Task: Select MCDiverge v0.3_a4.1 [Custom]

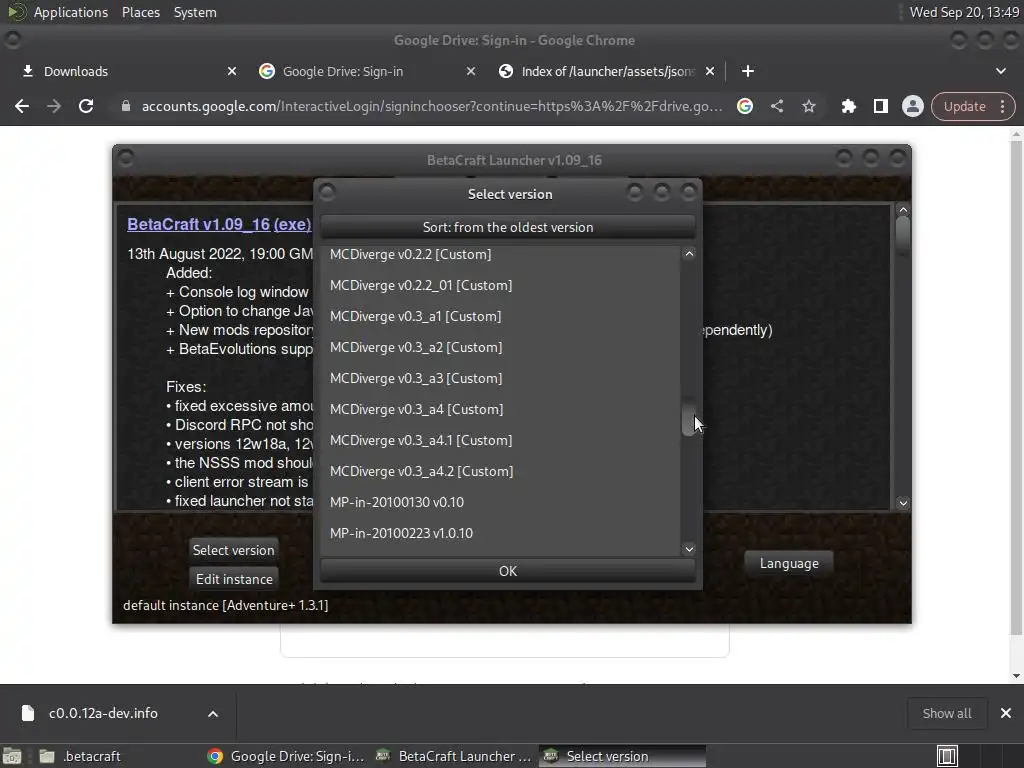Action: pyautogui.click(x=500, y=440)
